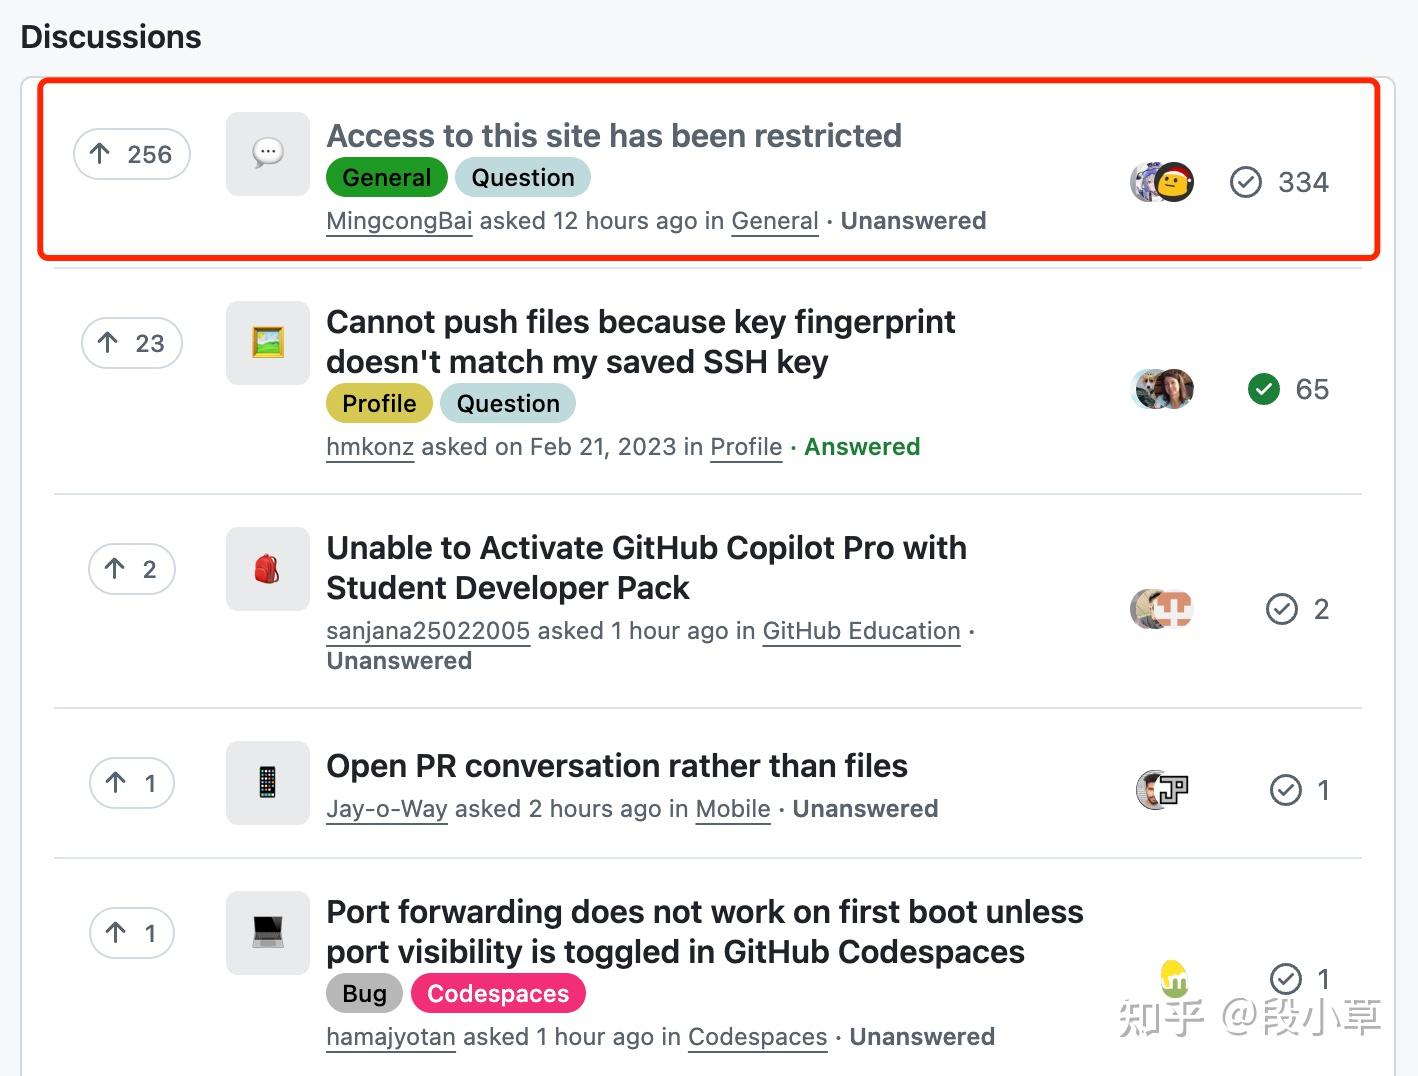Upvote the restricted site discussion

pyautogui.click(x=131, y=154)
